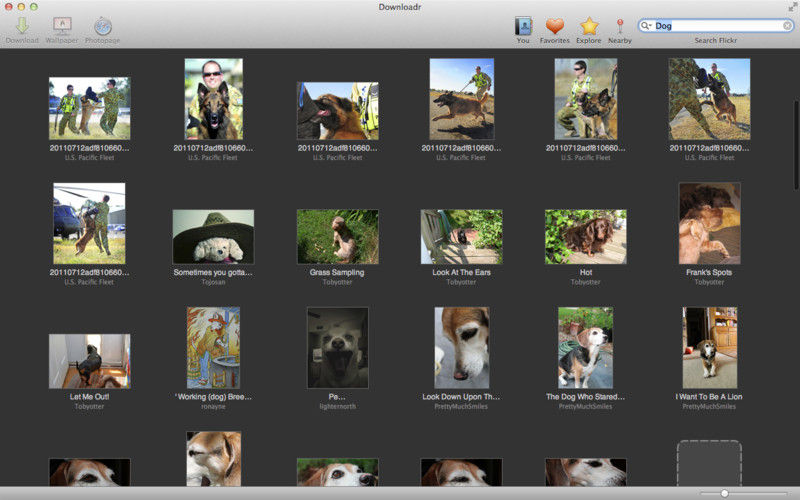Click the author name ronayne

point(213,407)
